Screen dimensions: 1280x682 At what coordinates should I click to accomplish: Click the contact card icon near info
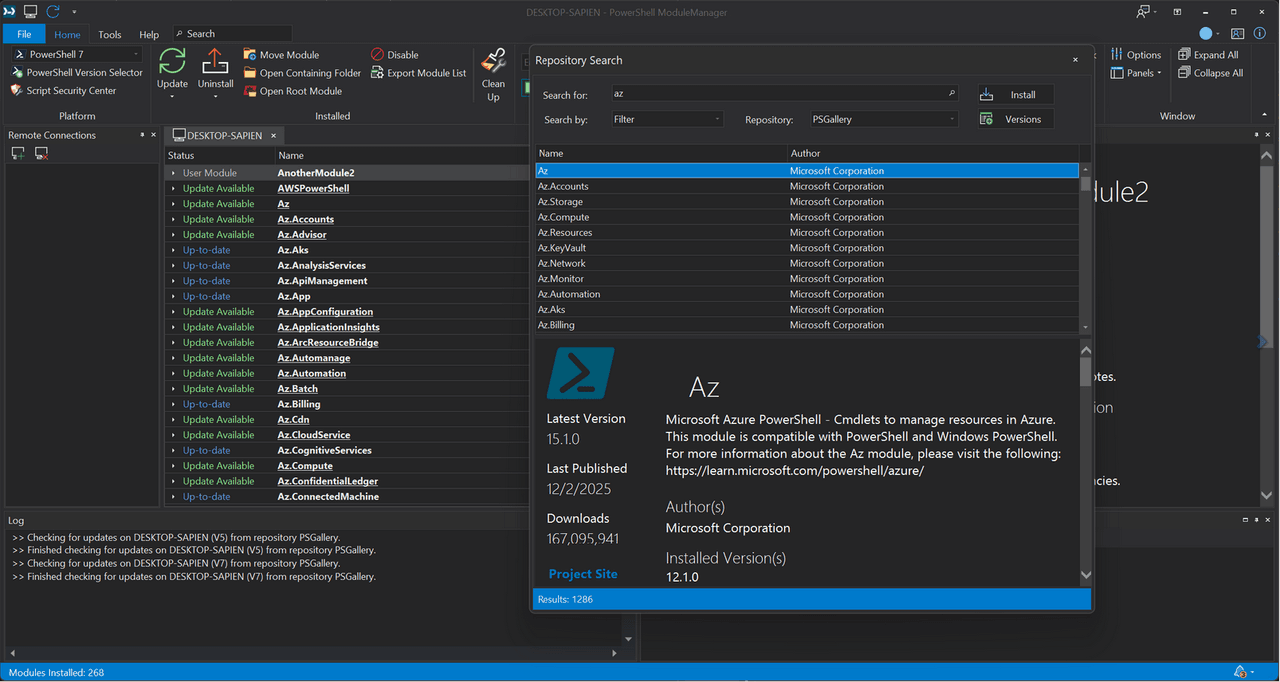coord(1237,34)
